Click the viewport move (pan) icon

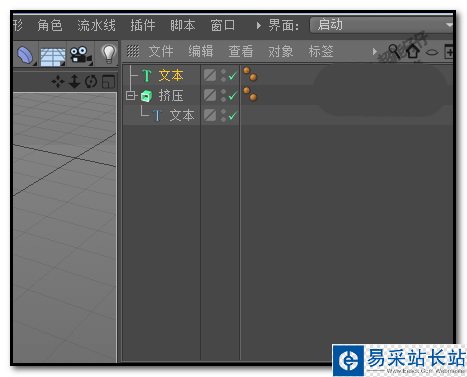pyautogui.click(x=58, y=82)
